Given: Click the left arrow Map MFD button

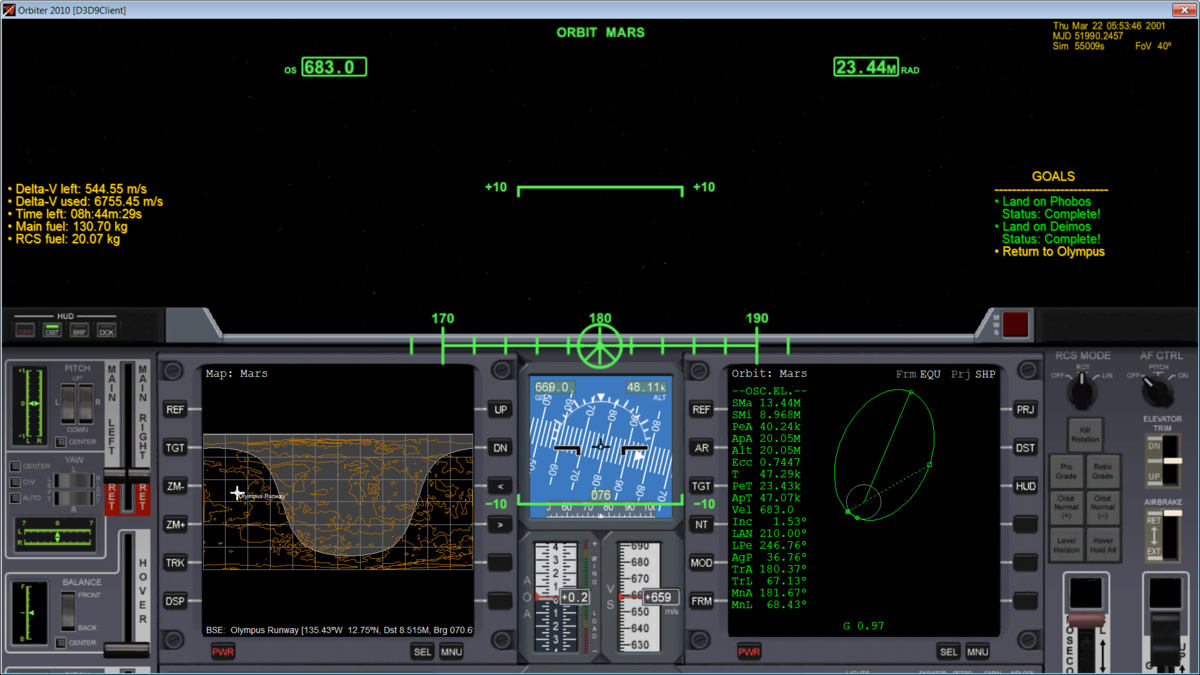Looking at the screenshot, I should (x=500, y=486).
